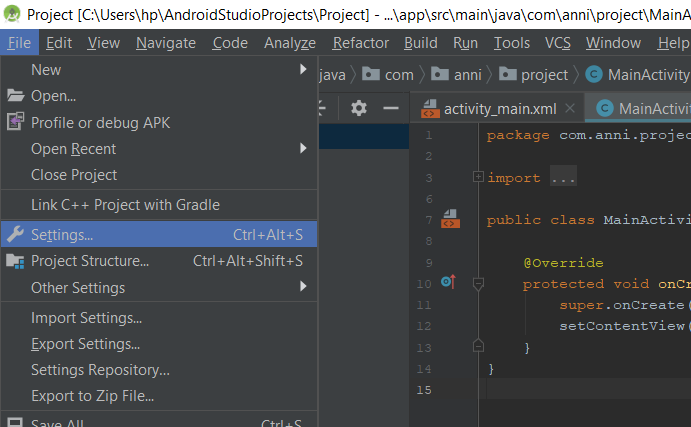Expand the folded import block on line 3

[x=478, y=177]
